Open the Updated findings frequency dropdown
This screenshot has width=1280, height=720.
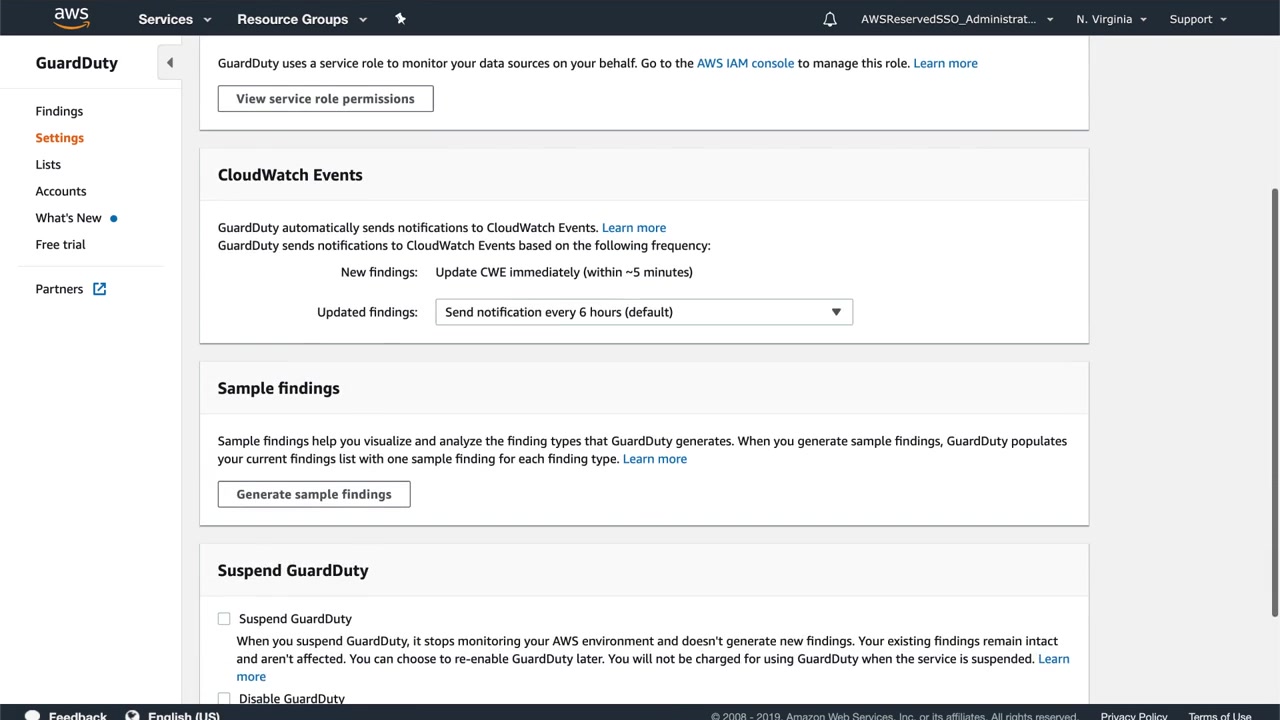coord(644,312)
